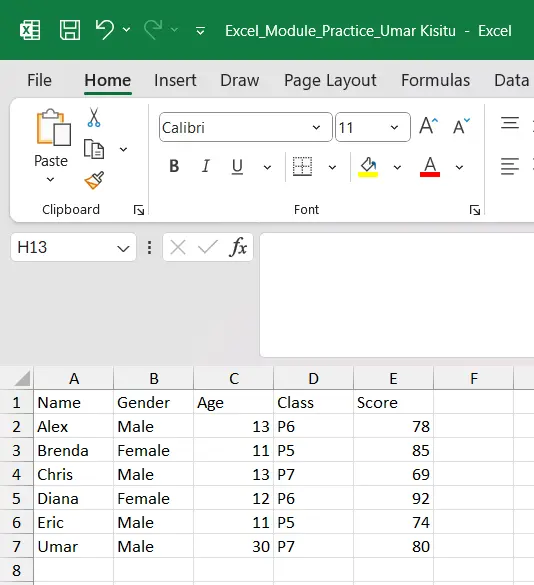Image resolution: width=534 pixels, height=585 pixels.
Task: Toggle Underline formatting
Action: (x=237, y=166)
